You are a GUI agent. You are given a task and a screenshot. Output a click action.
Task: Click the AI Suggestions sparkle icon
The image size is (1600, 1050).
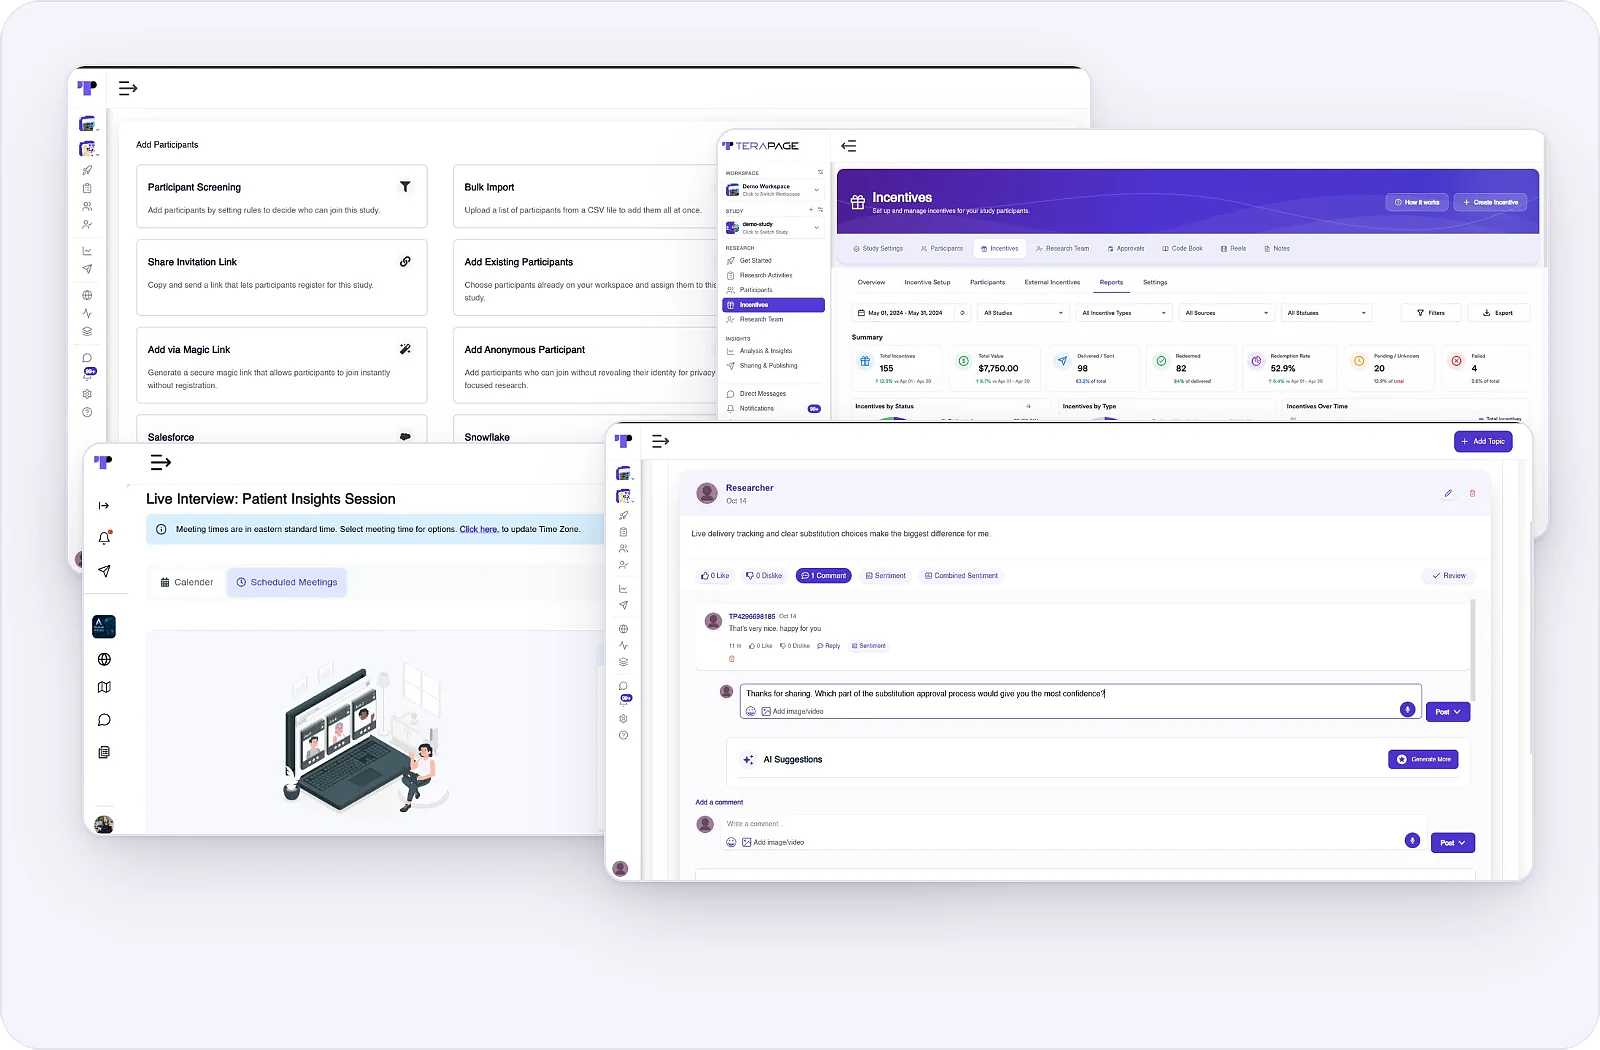point(748,760)
